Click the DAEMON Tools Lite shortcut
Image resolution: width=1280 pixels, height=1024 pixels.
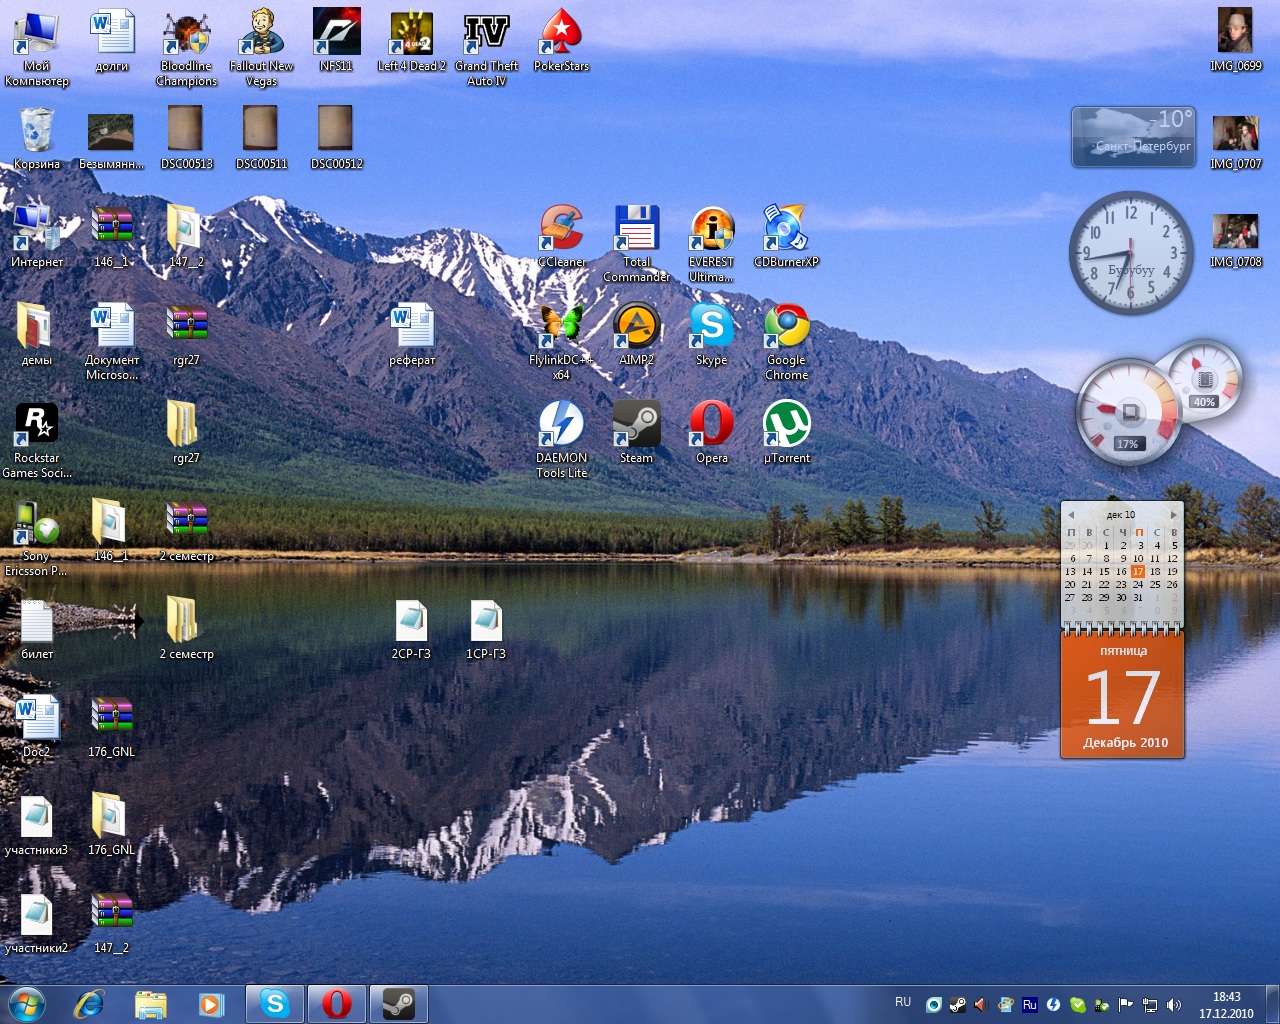point(561,439)
